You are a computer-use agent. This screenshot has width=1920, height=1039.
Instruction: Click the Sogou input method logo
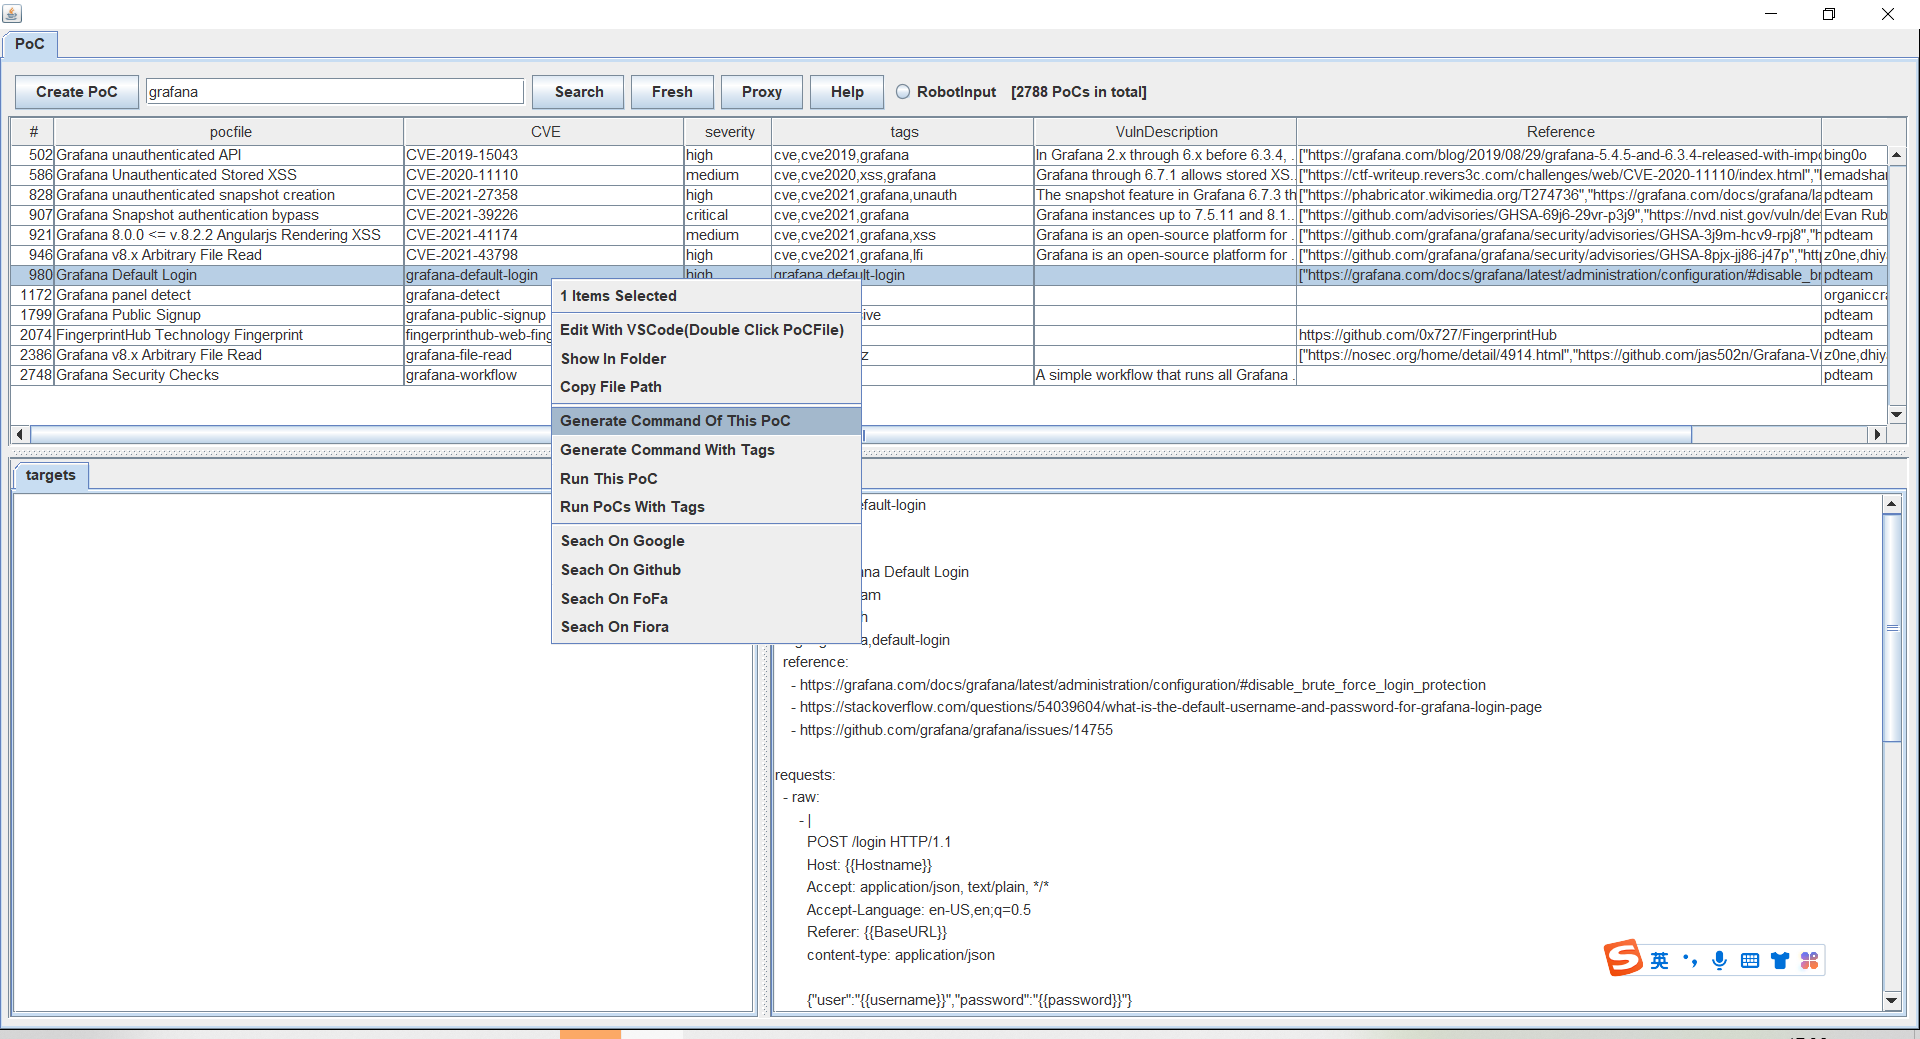pos(1623,958)
